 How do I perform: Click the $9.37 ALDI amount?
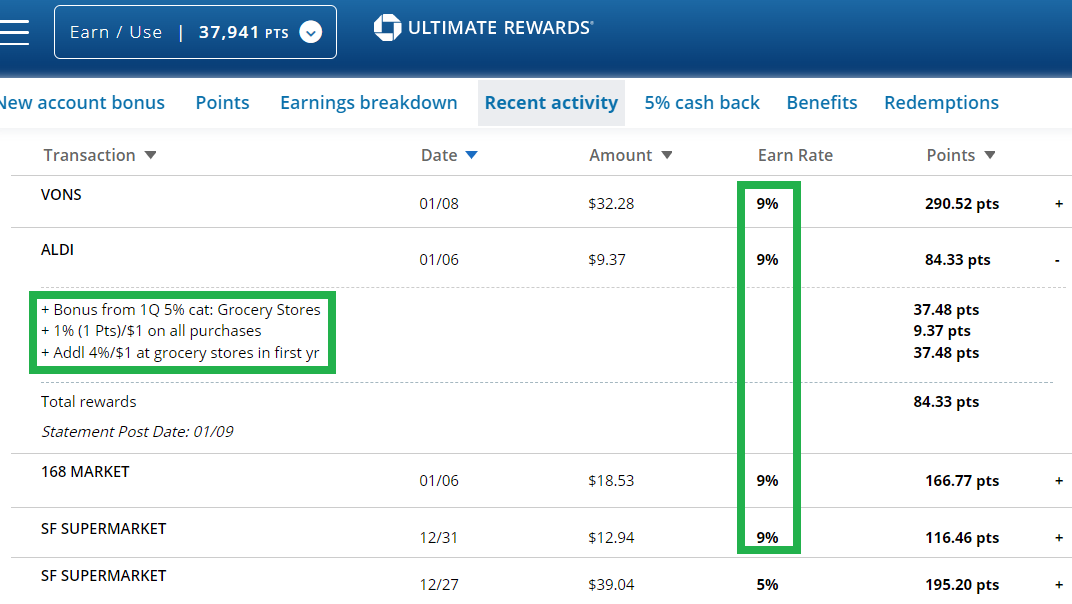pyautogui.click(x=606, y=260)
